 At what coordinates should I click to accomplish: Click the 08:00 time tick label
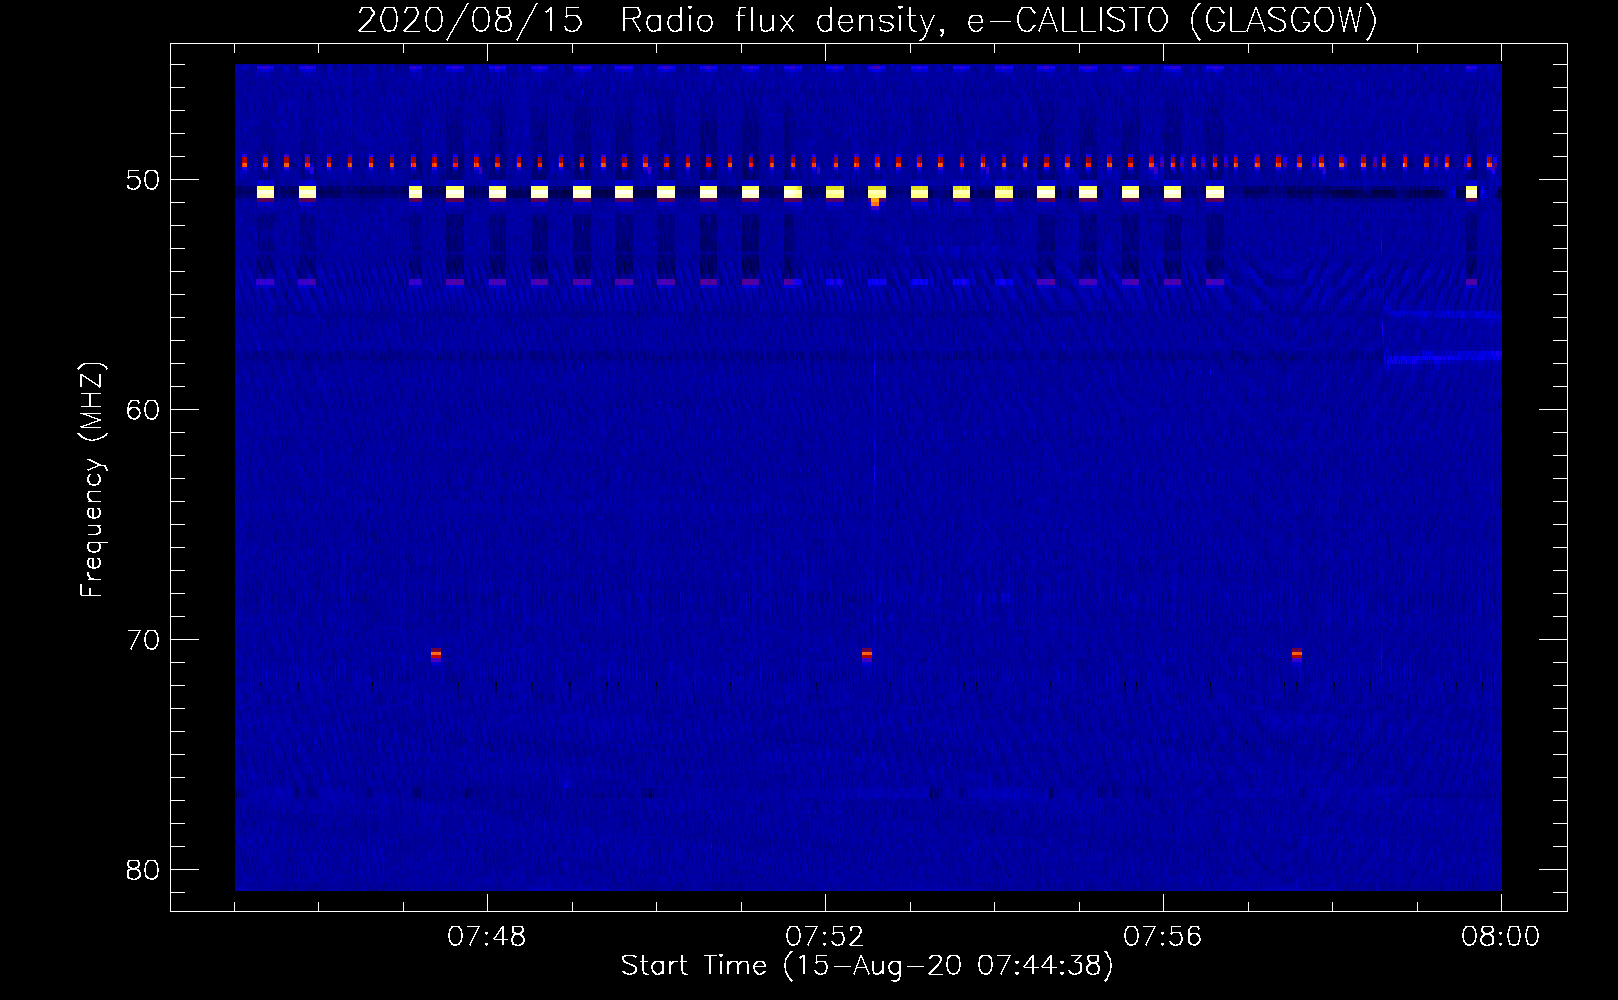point(1501,937)
